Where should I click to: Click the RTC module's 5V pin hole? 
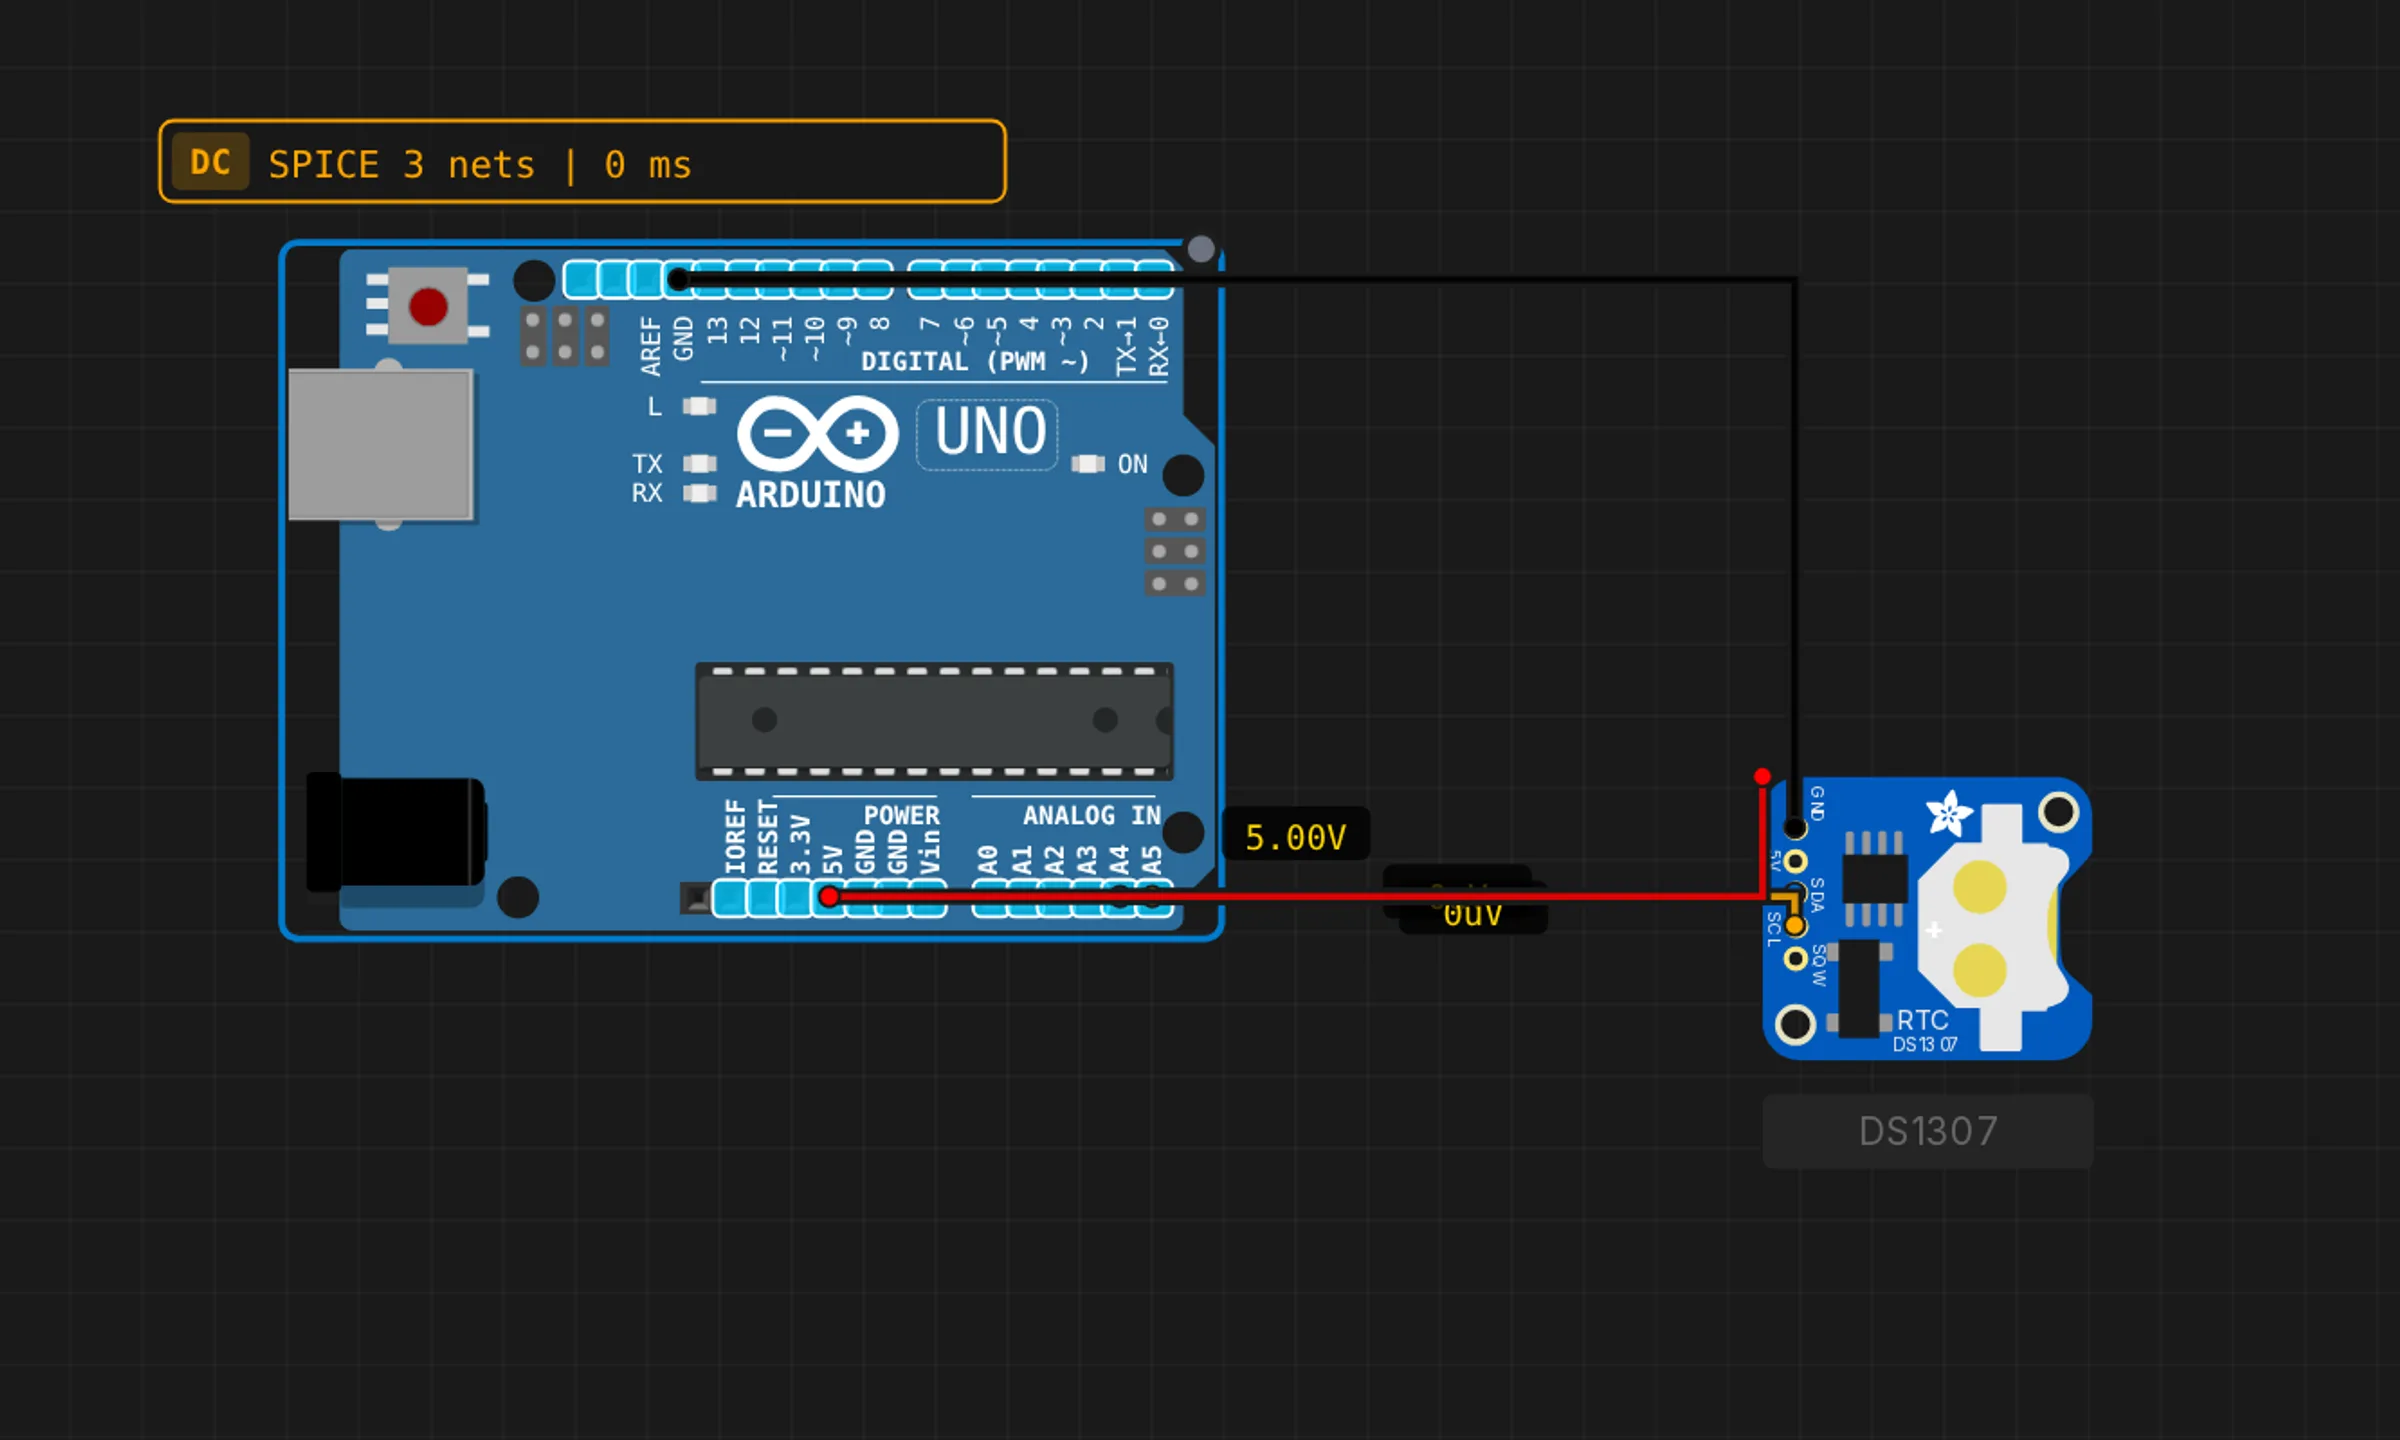[1795, 861]
